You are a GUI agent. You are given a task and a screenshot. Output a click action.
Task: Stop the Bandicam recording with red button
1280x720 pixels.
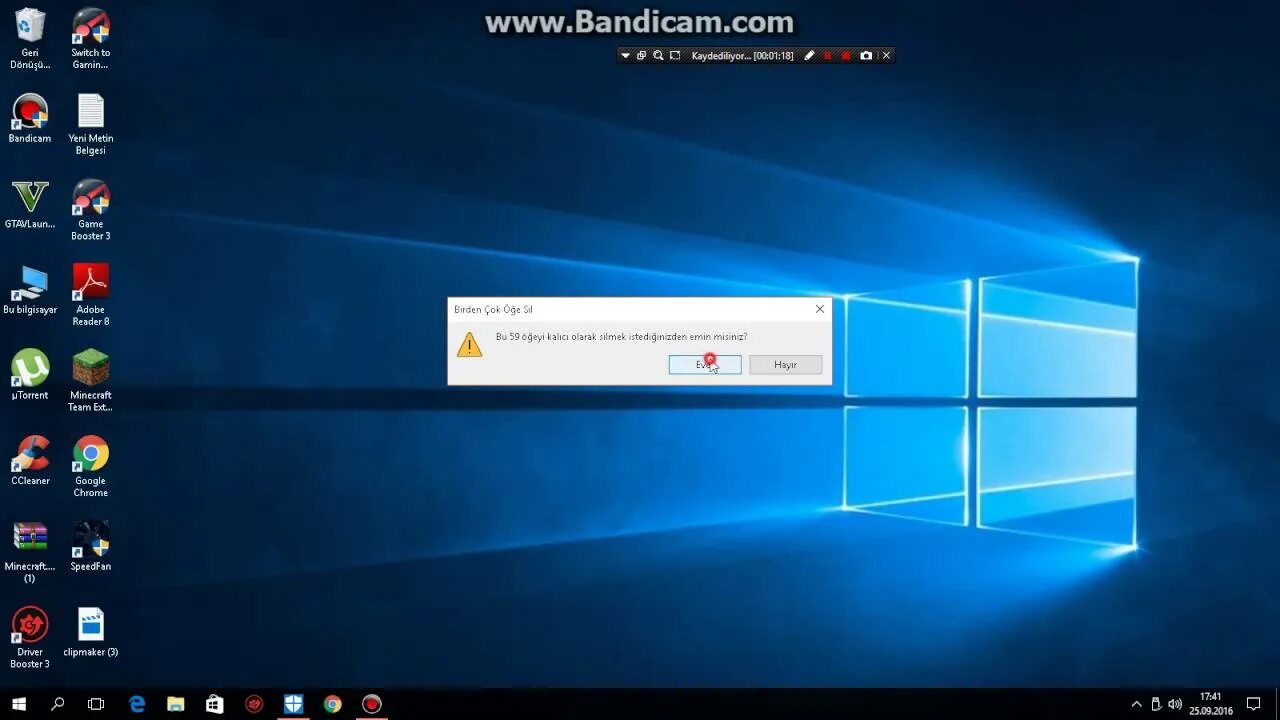coord(846,56)
